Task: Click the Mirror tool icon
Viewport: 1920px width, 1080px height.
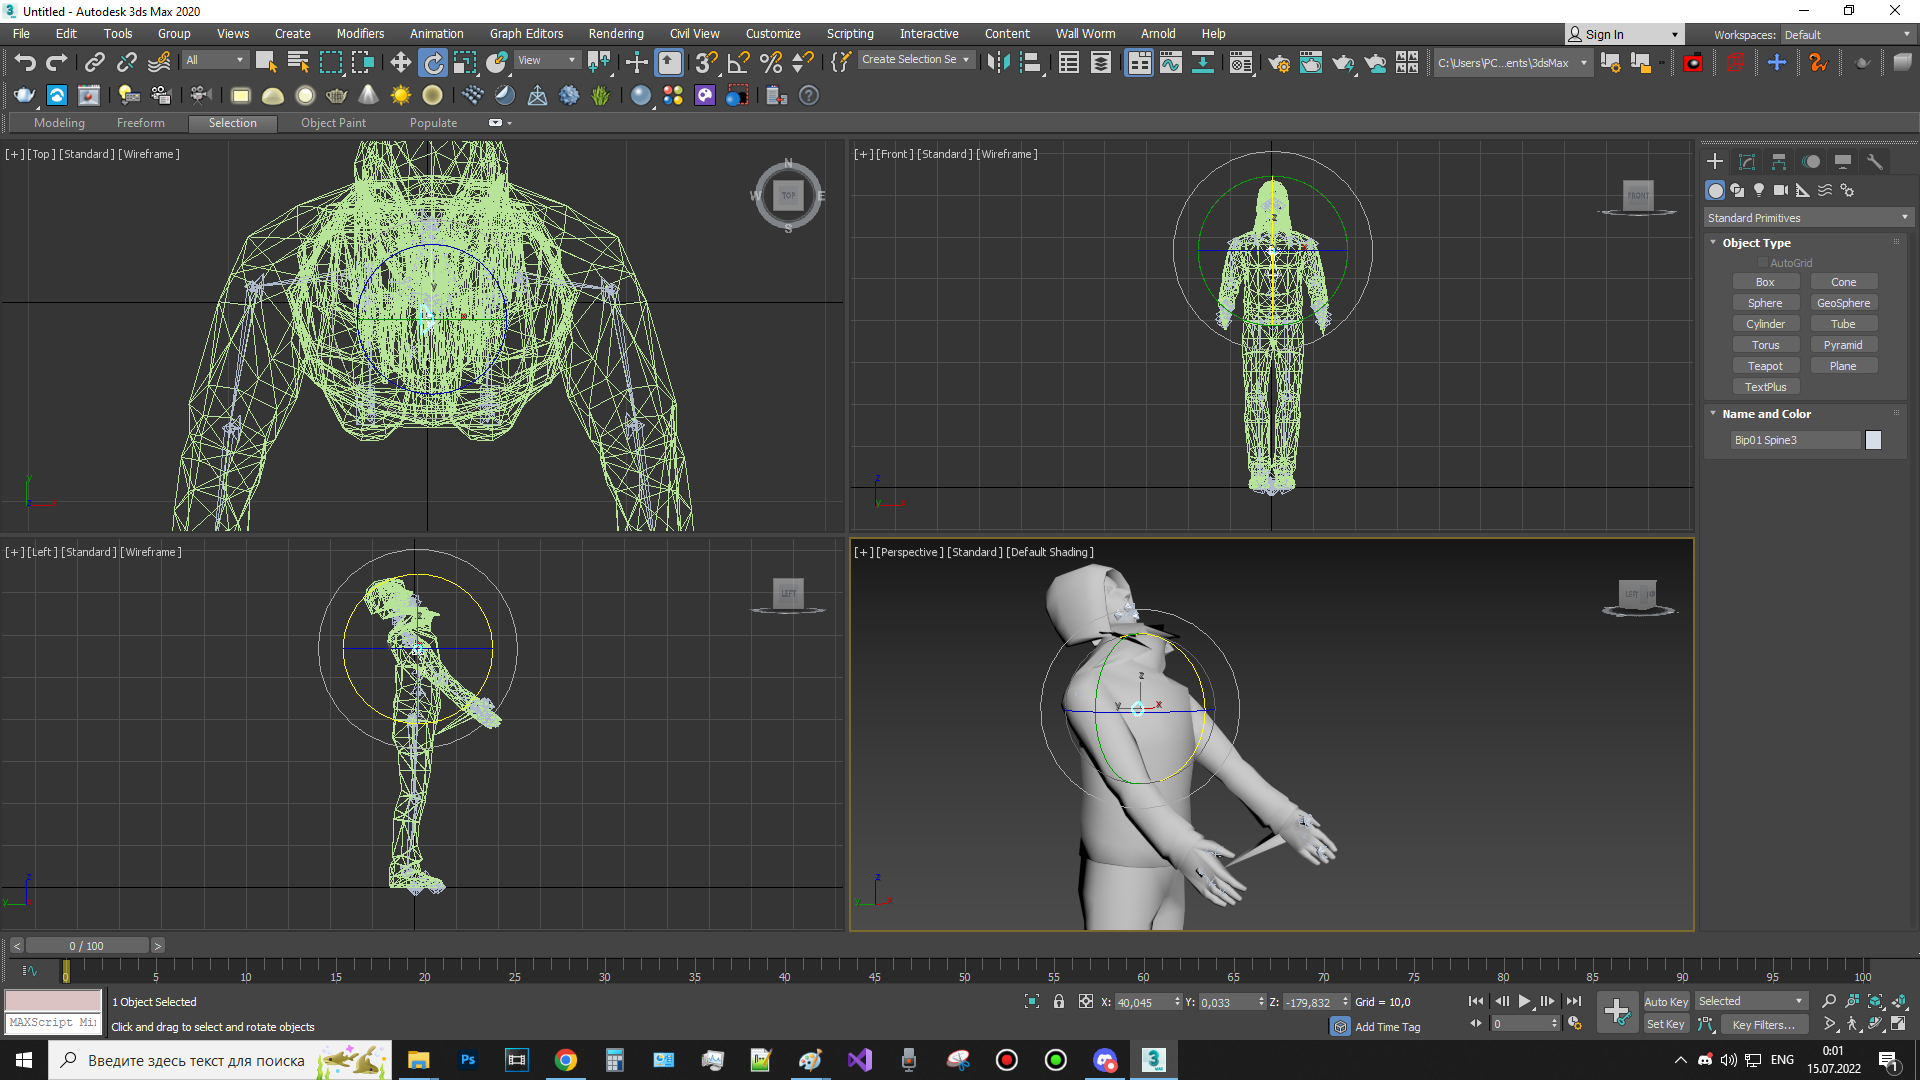Action: [997, 62]
